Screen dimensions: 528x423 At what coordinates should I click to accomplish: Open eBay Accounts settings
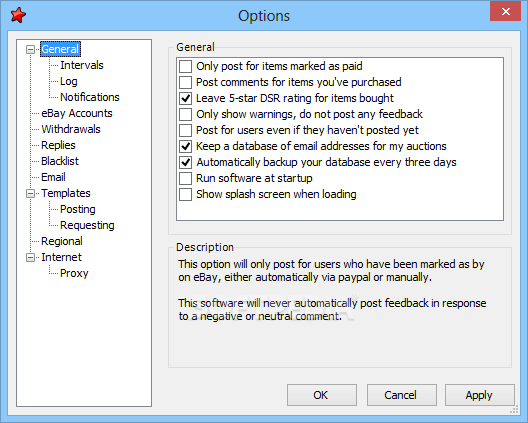77,113
